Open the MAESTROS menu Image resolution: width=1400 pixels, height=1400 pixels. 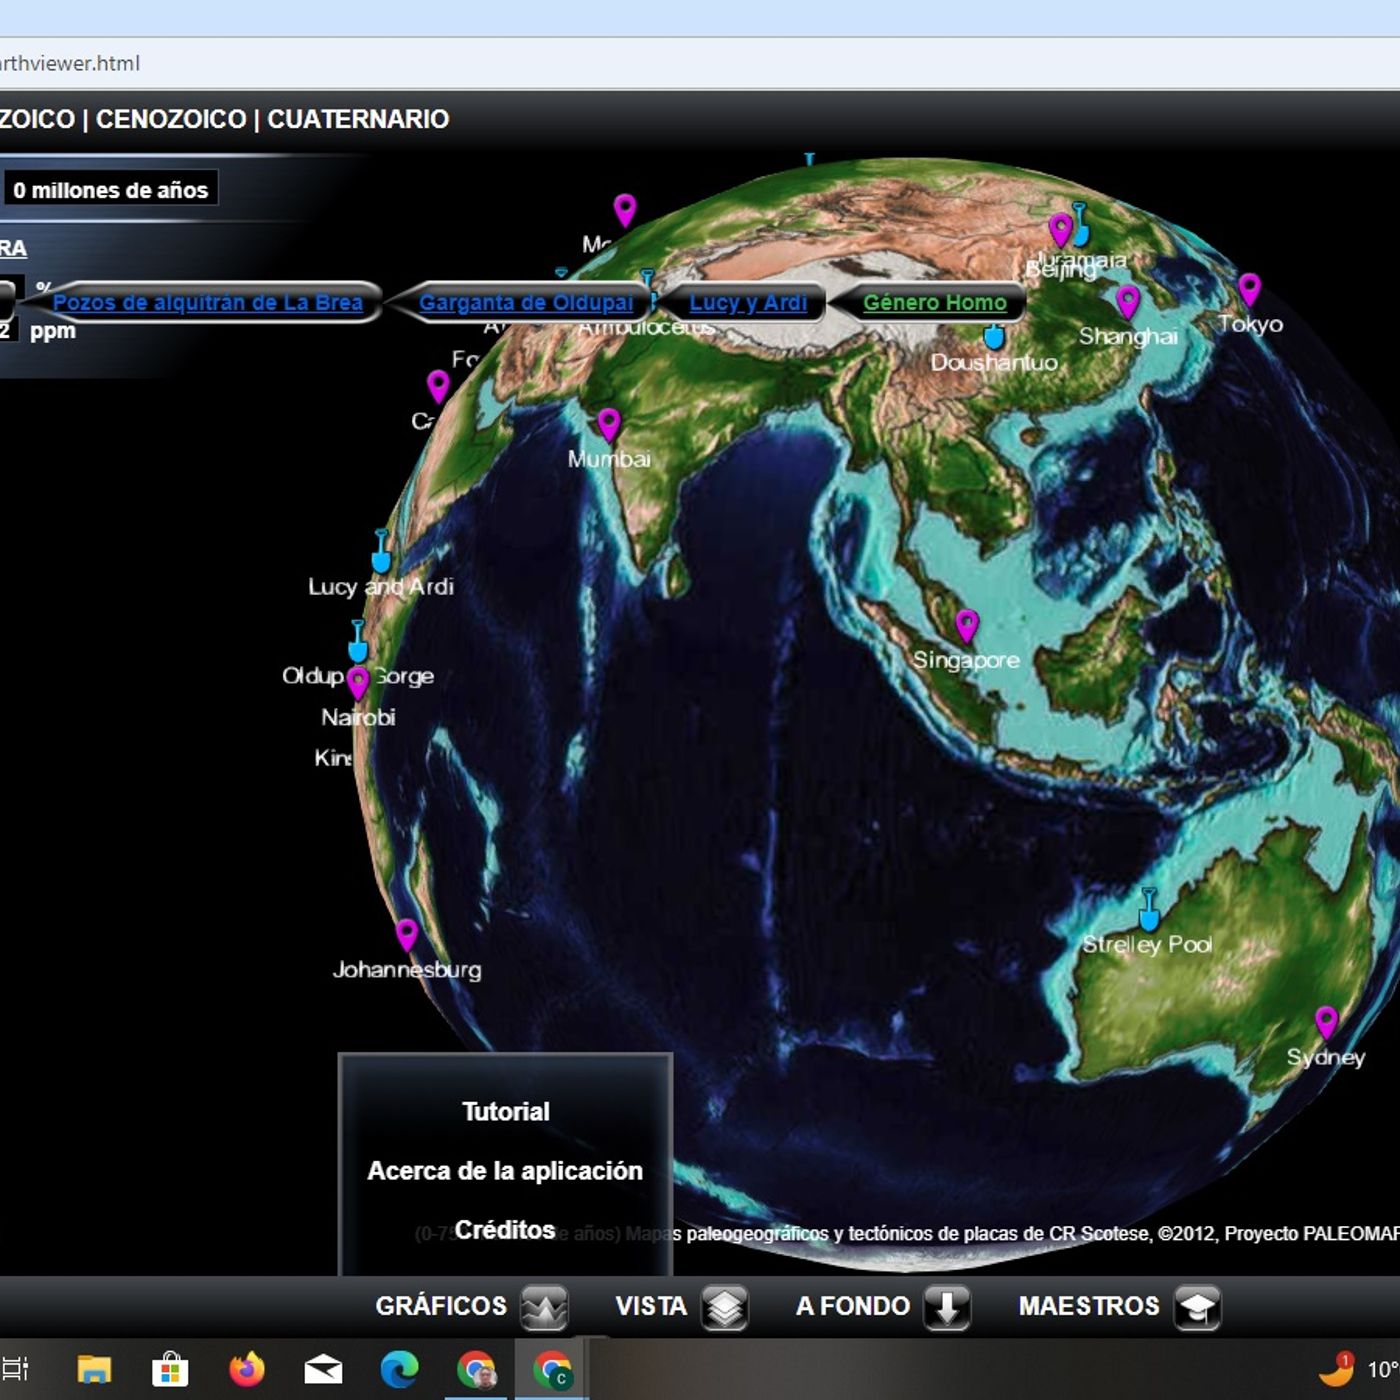1089,1306
